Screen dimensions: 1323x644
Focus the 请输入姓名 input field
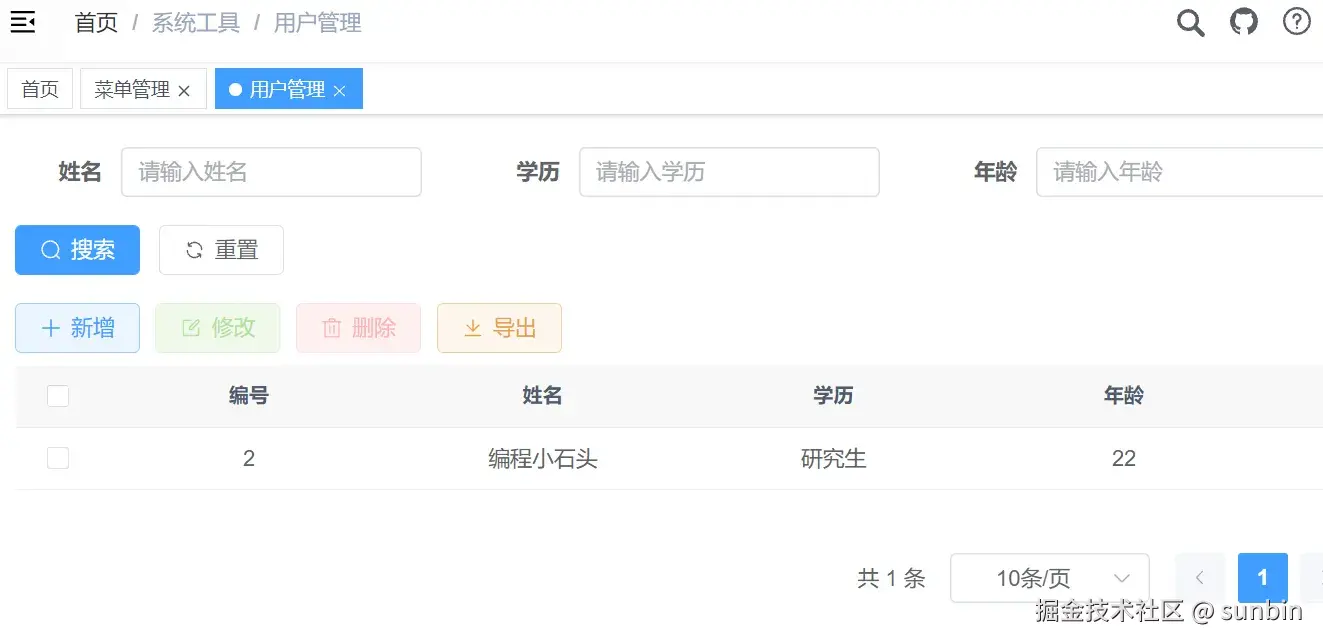(271, 172)
